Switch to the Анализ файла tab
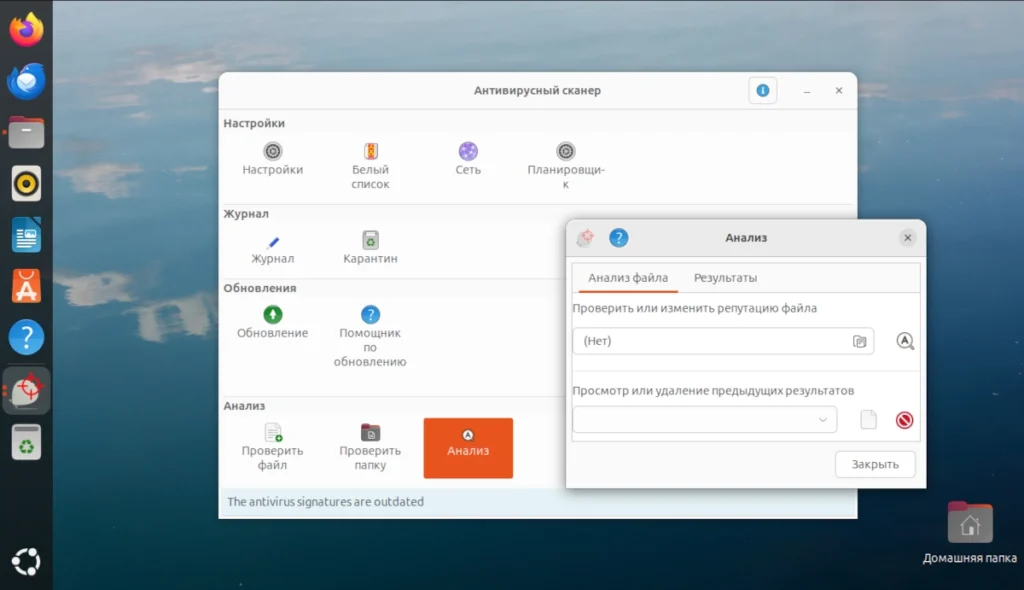The image size is (1024, 590). 628,278
